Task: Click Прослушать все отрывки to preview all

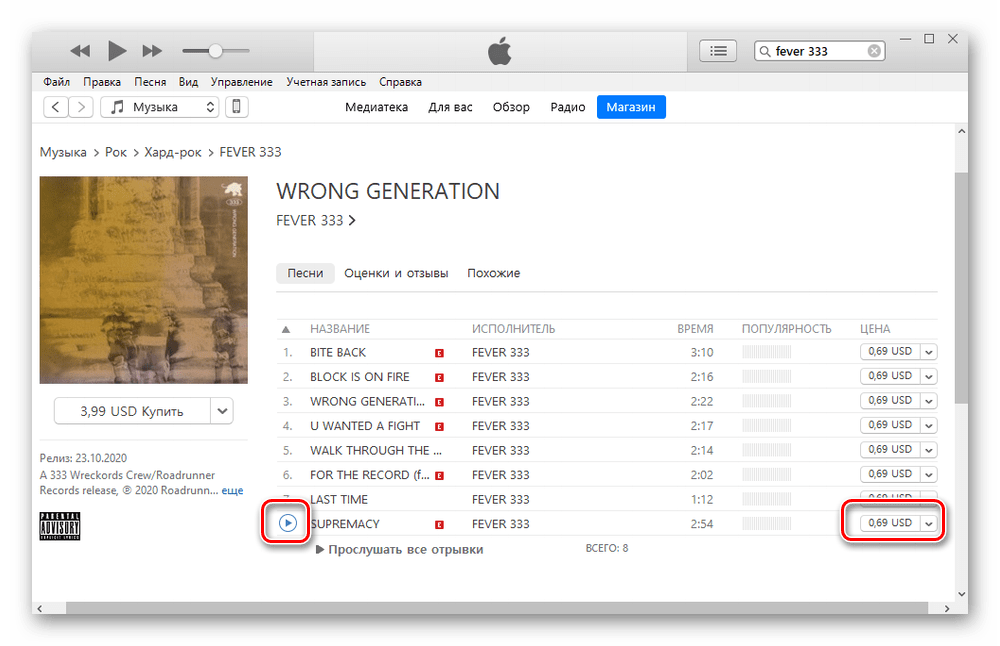Action: (x=404, y=549)
